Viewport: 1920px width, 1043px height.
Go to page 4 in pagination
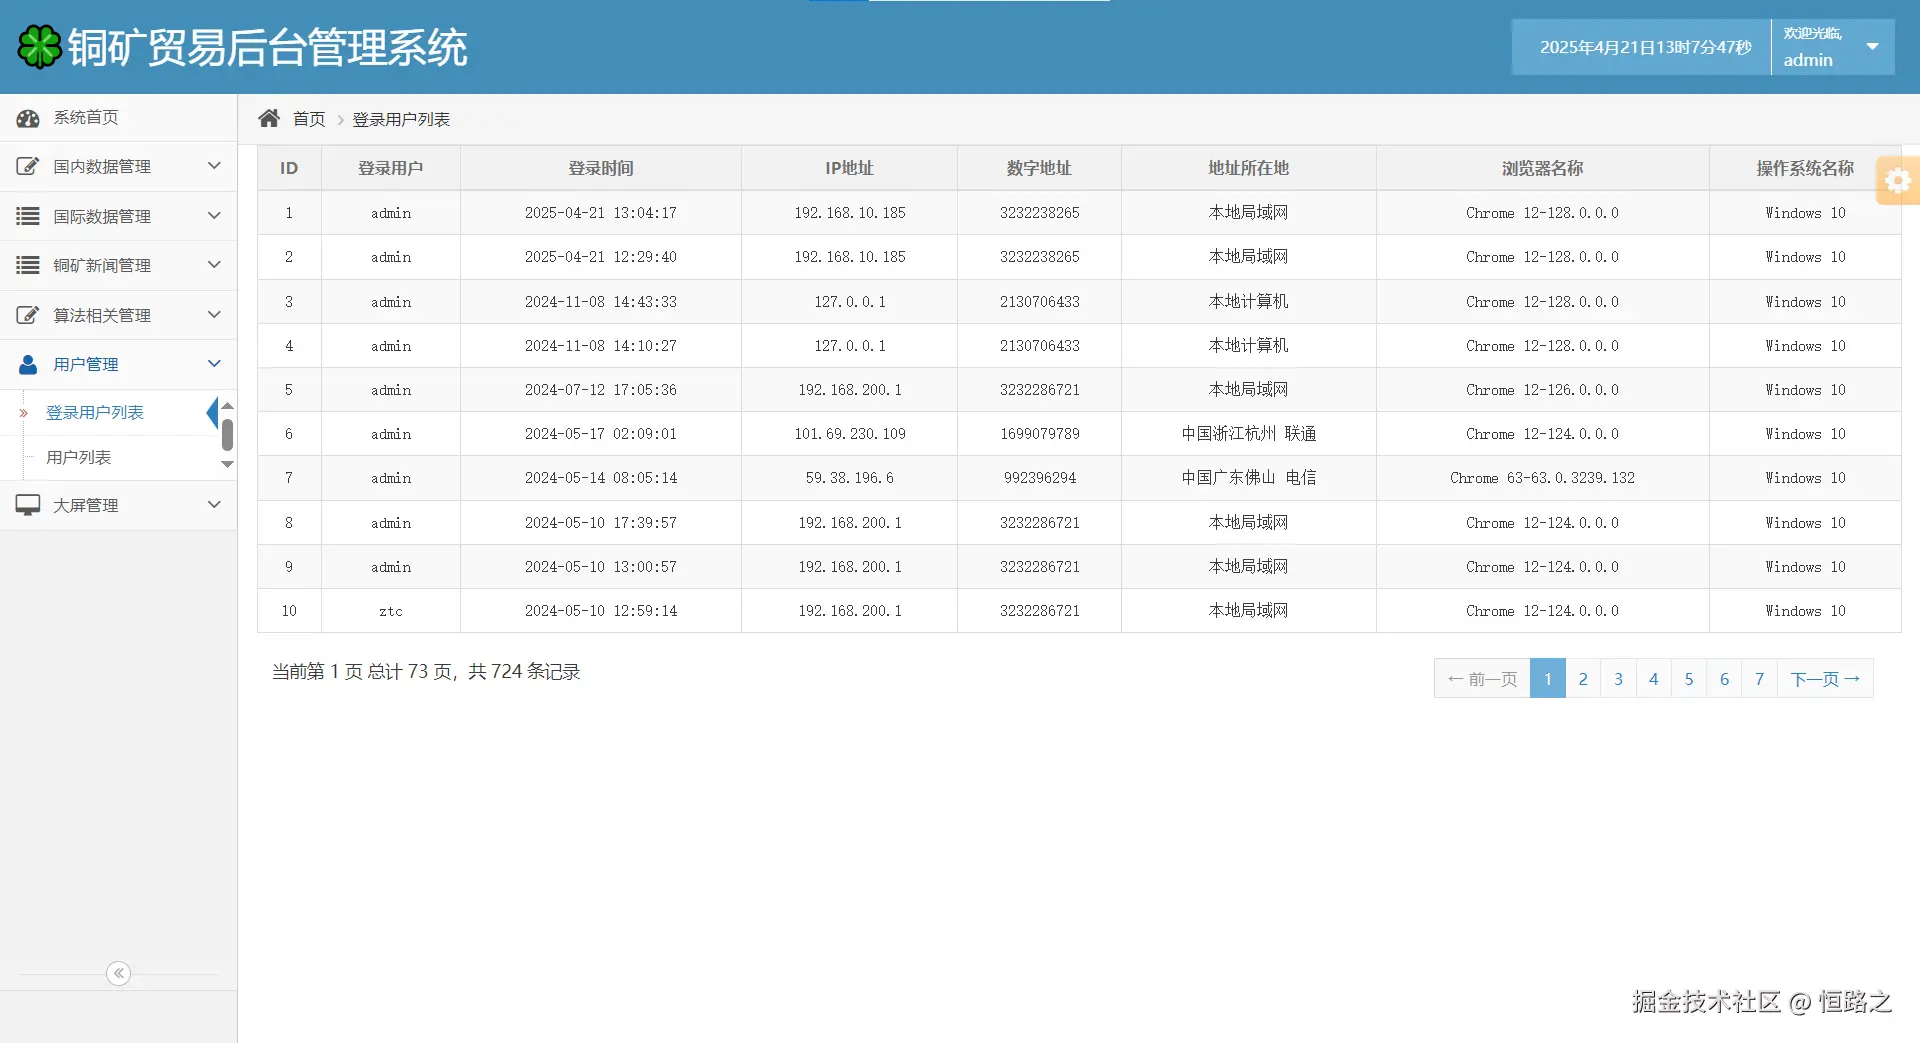1654,679
